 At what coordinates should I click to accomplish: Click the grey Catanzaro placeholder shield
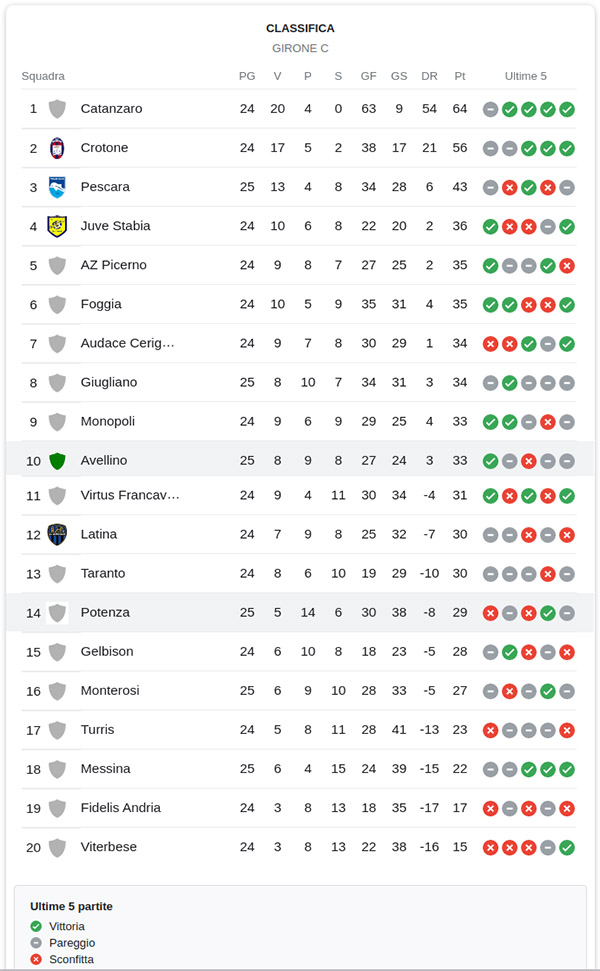57,109
